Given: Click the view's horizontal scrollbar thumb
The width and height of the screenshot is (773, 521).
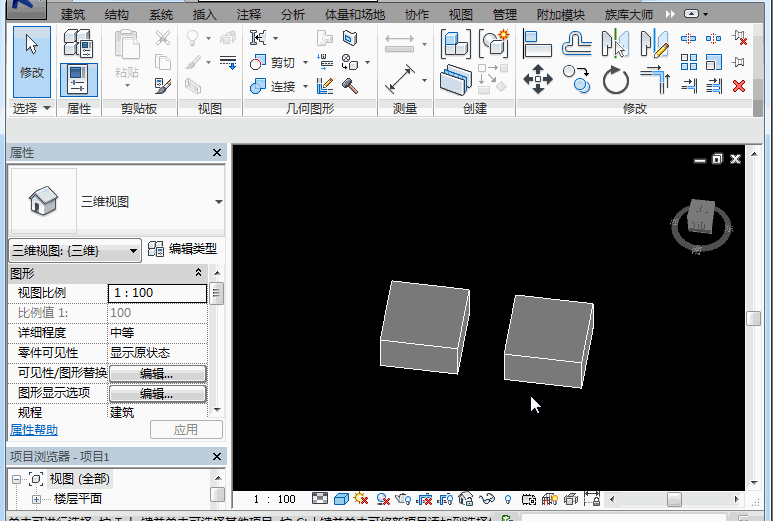Looking at the screenshot, I should (x=674, y=499).
